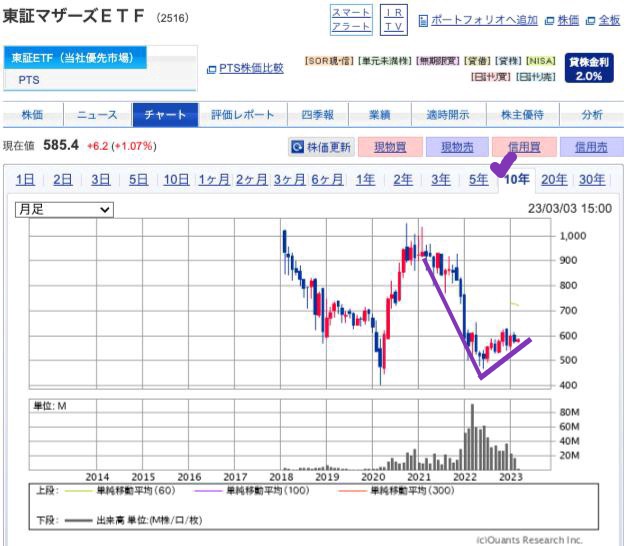Open the 株価 link at top right
The width and height of the screenshot is (629, 546).
click(568, 20)
